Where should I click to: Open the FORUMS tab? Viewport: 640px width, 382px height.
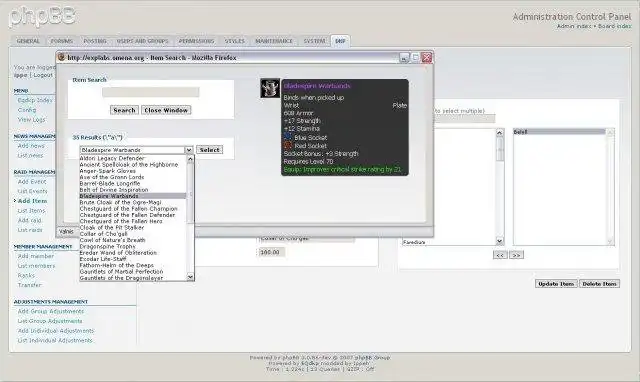pyautogui.click(x=62, y=41)
